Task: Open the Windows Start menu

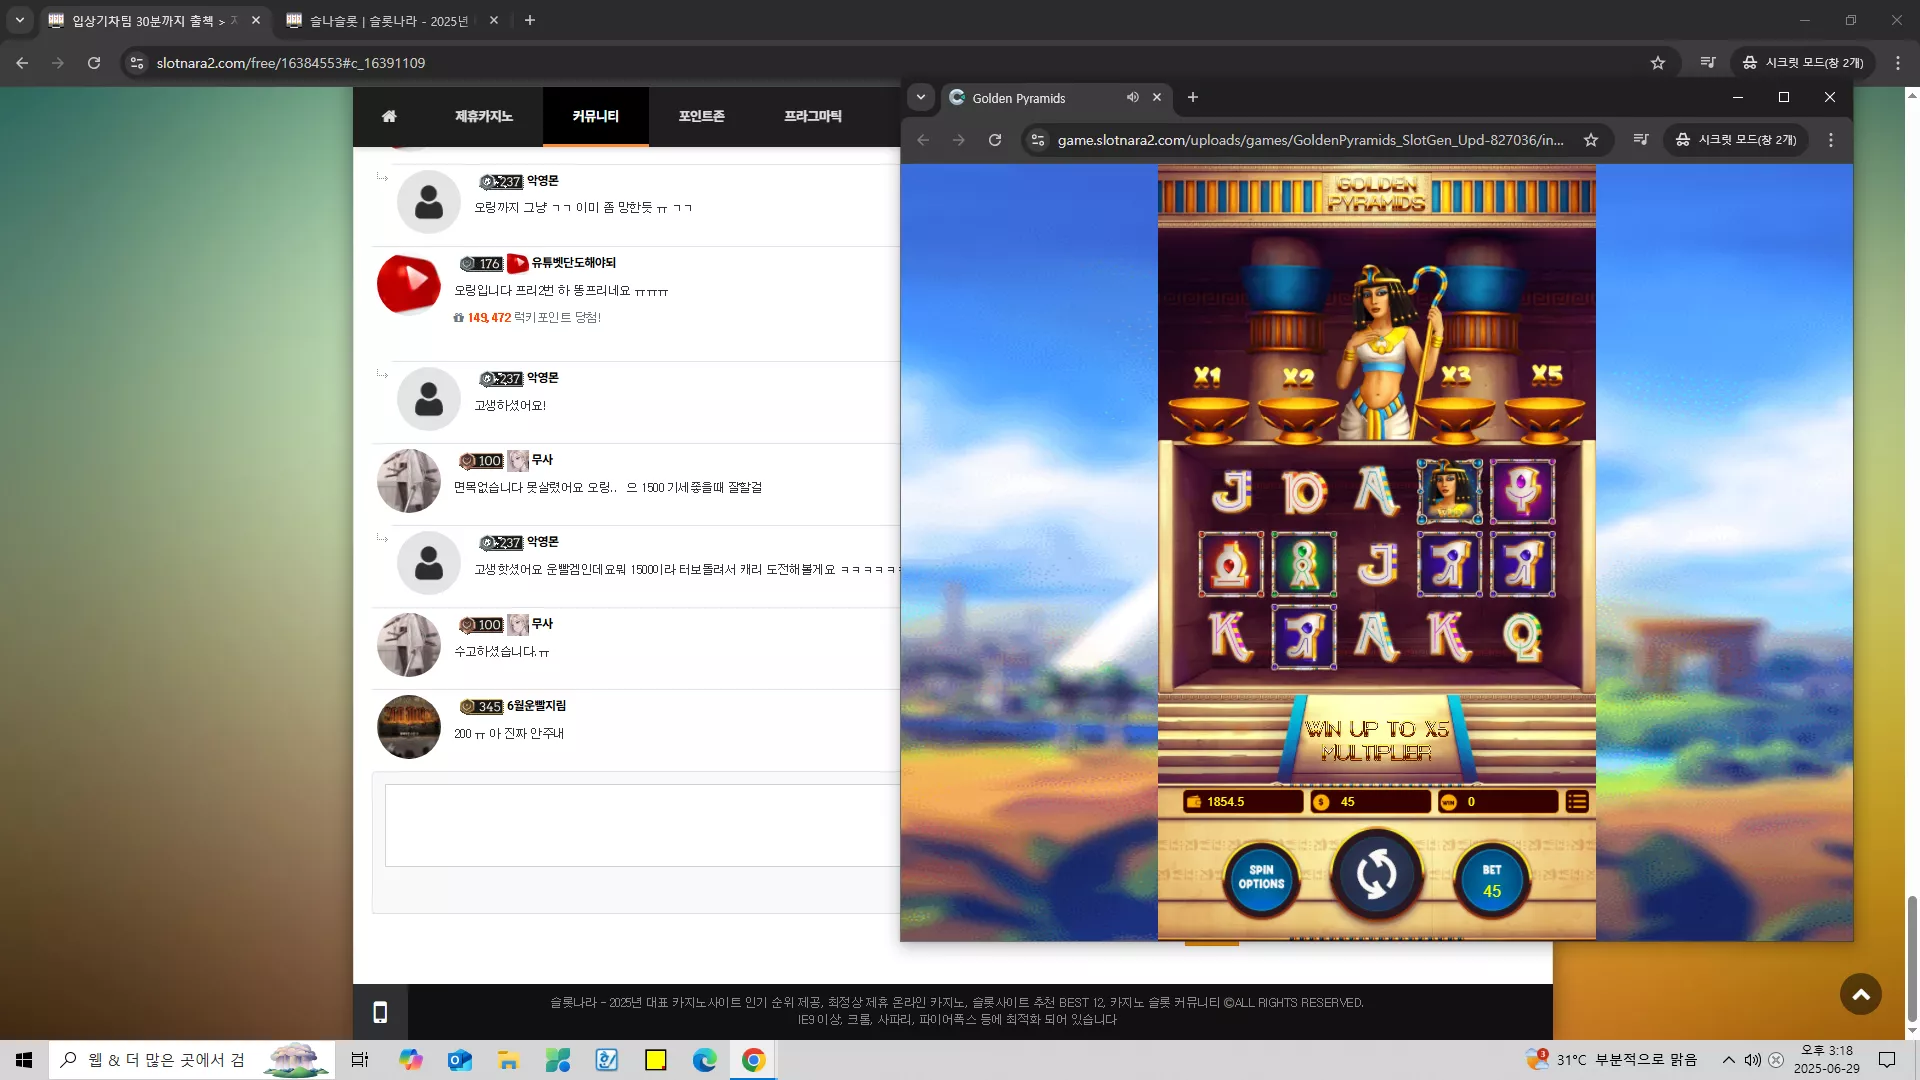Action: click(24, 1060)
